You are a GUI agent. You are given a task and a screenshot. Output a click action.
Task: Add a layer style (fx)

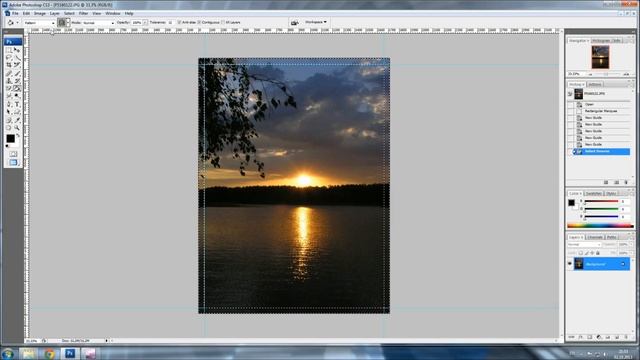click(581, 337)
